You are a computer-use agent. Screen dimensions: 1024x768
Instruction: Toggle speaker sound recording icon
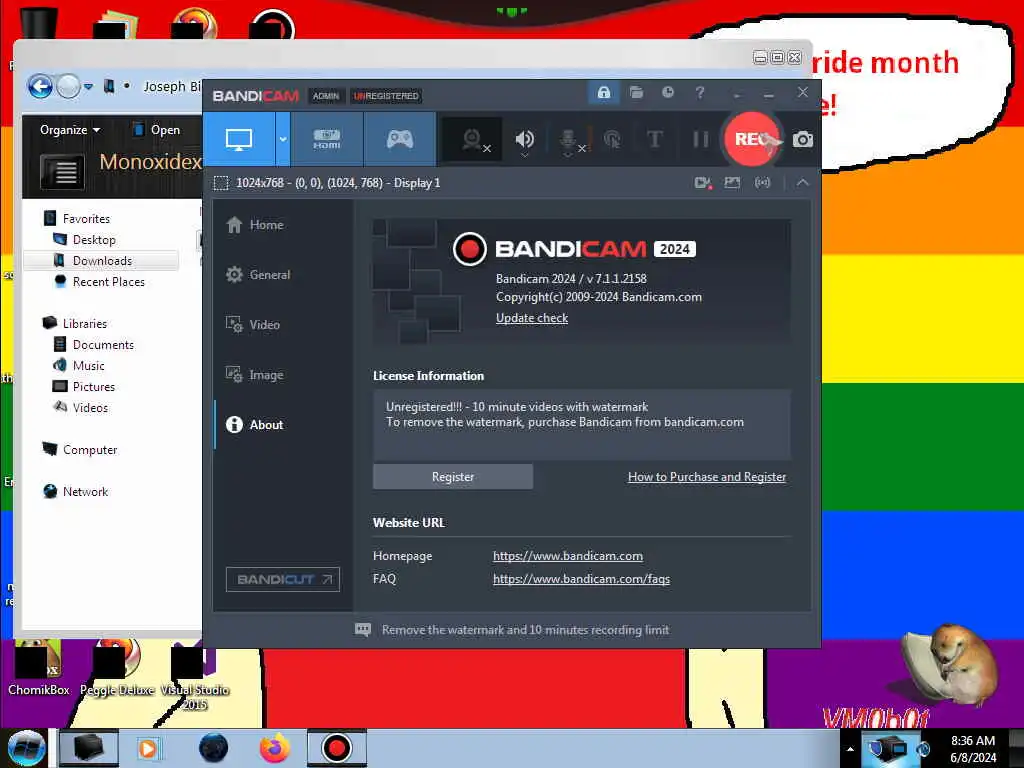pos(524,139)
